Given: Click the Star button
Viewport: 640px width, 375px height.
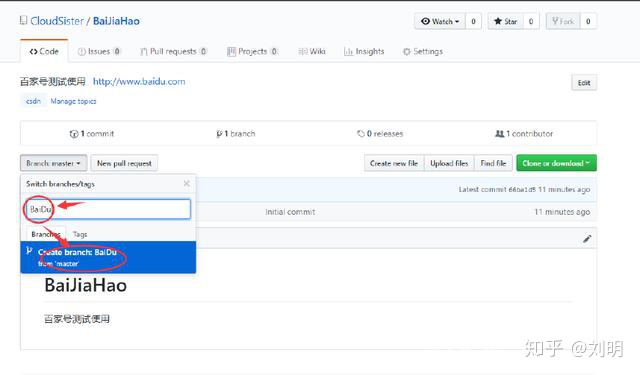Looking at the screenshot, I should [505, 21].
